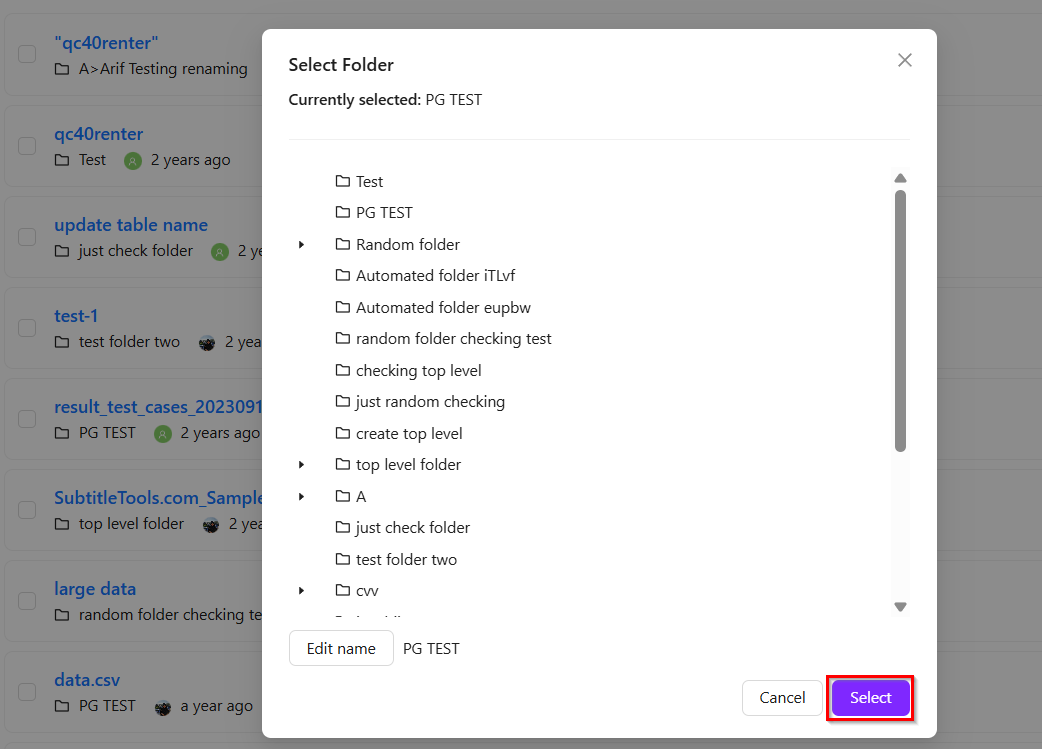The height and width of the screenshot is (749, 1042).
Task: Click the Edit name button
Action: click(x=341, y=648)
